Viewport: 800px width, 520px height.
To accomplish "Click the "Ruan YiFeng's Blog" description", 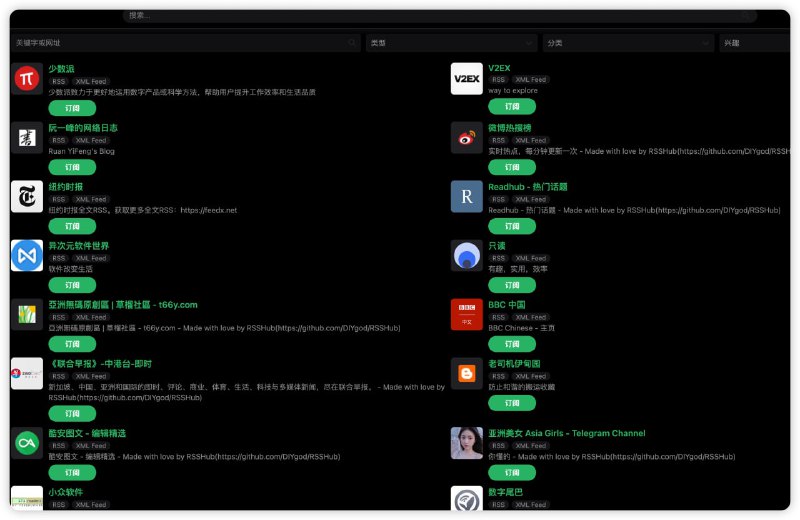I will click(x=82, y=151).
